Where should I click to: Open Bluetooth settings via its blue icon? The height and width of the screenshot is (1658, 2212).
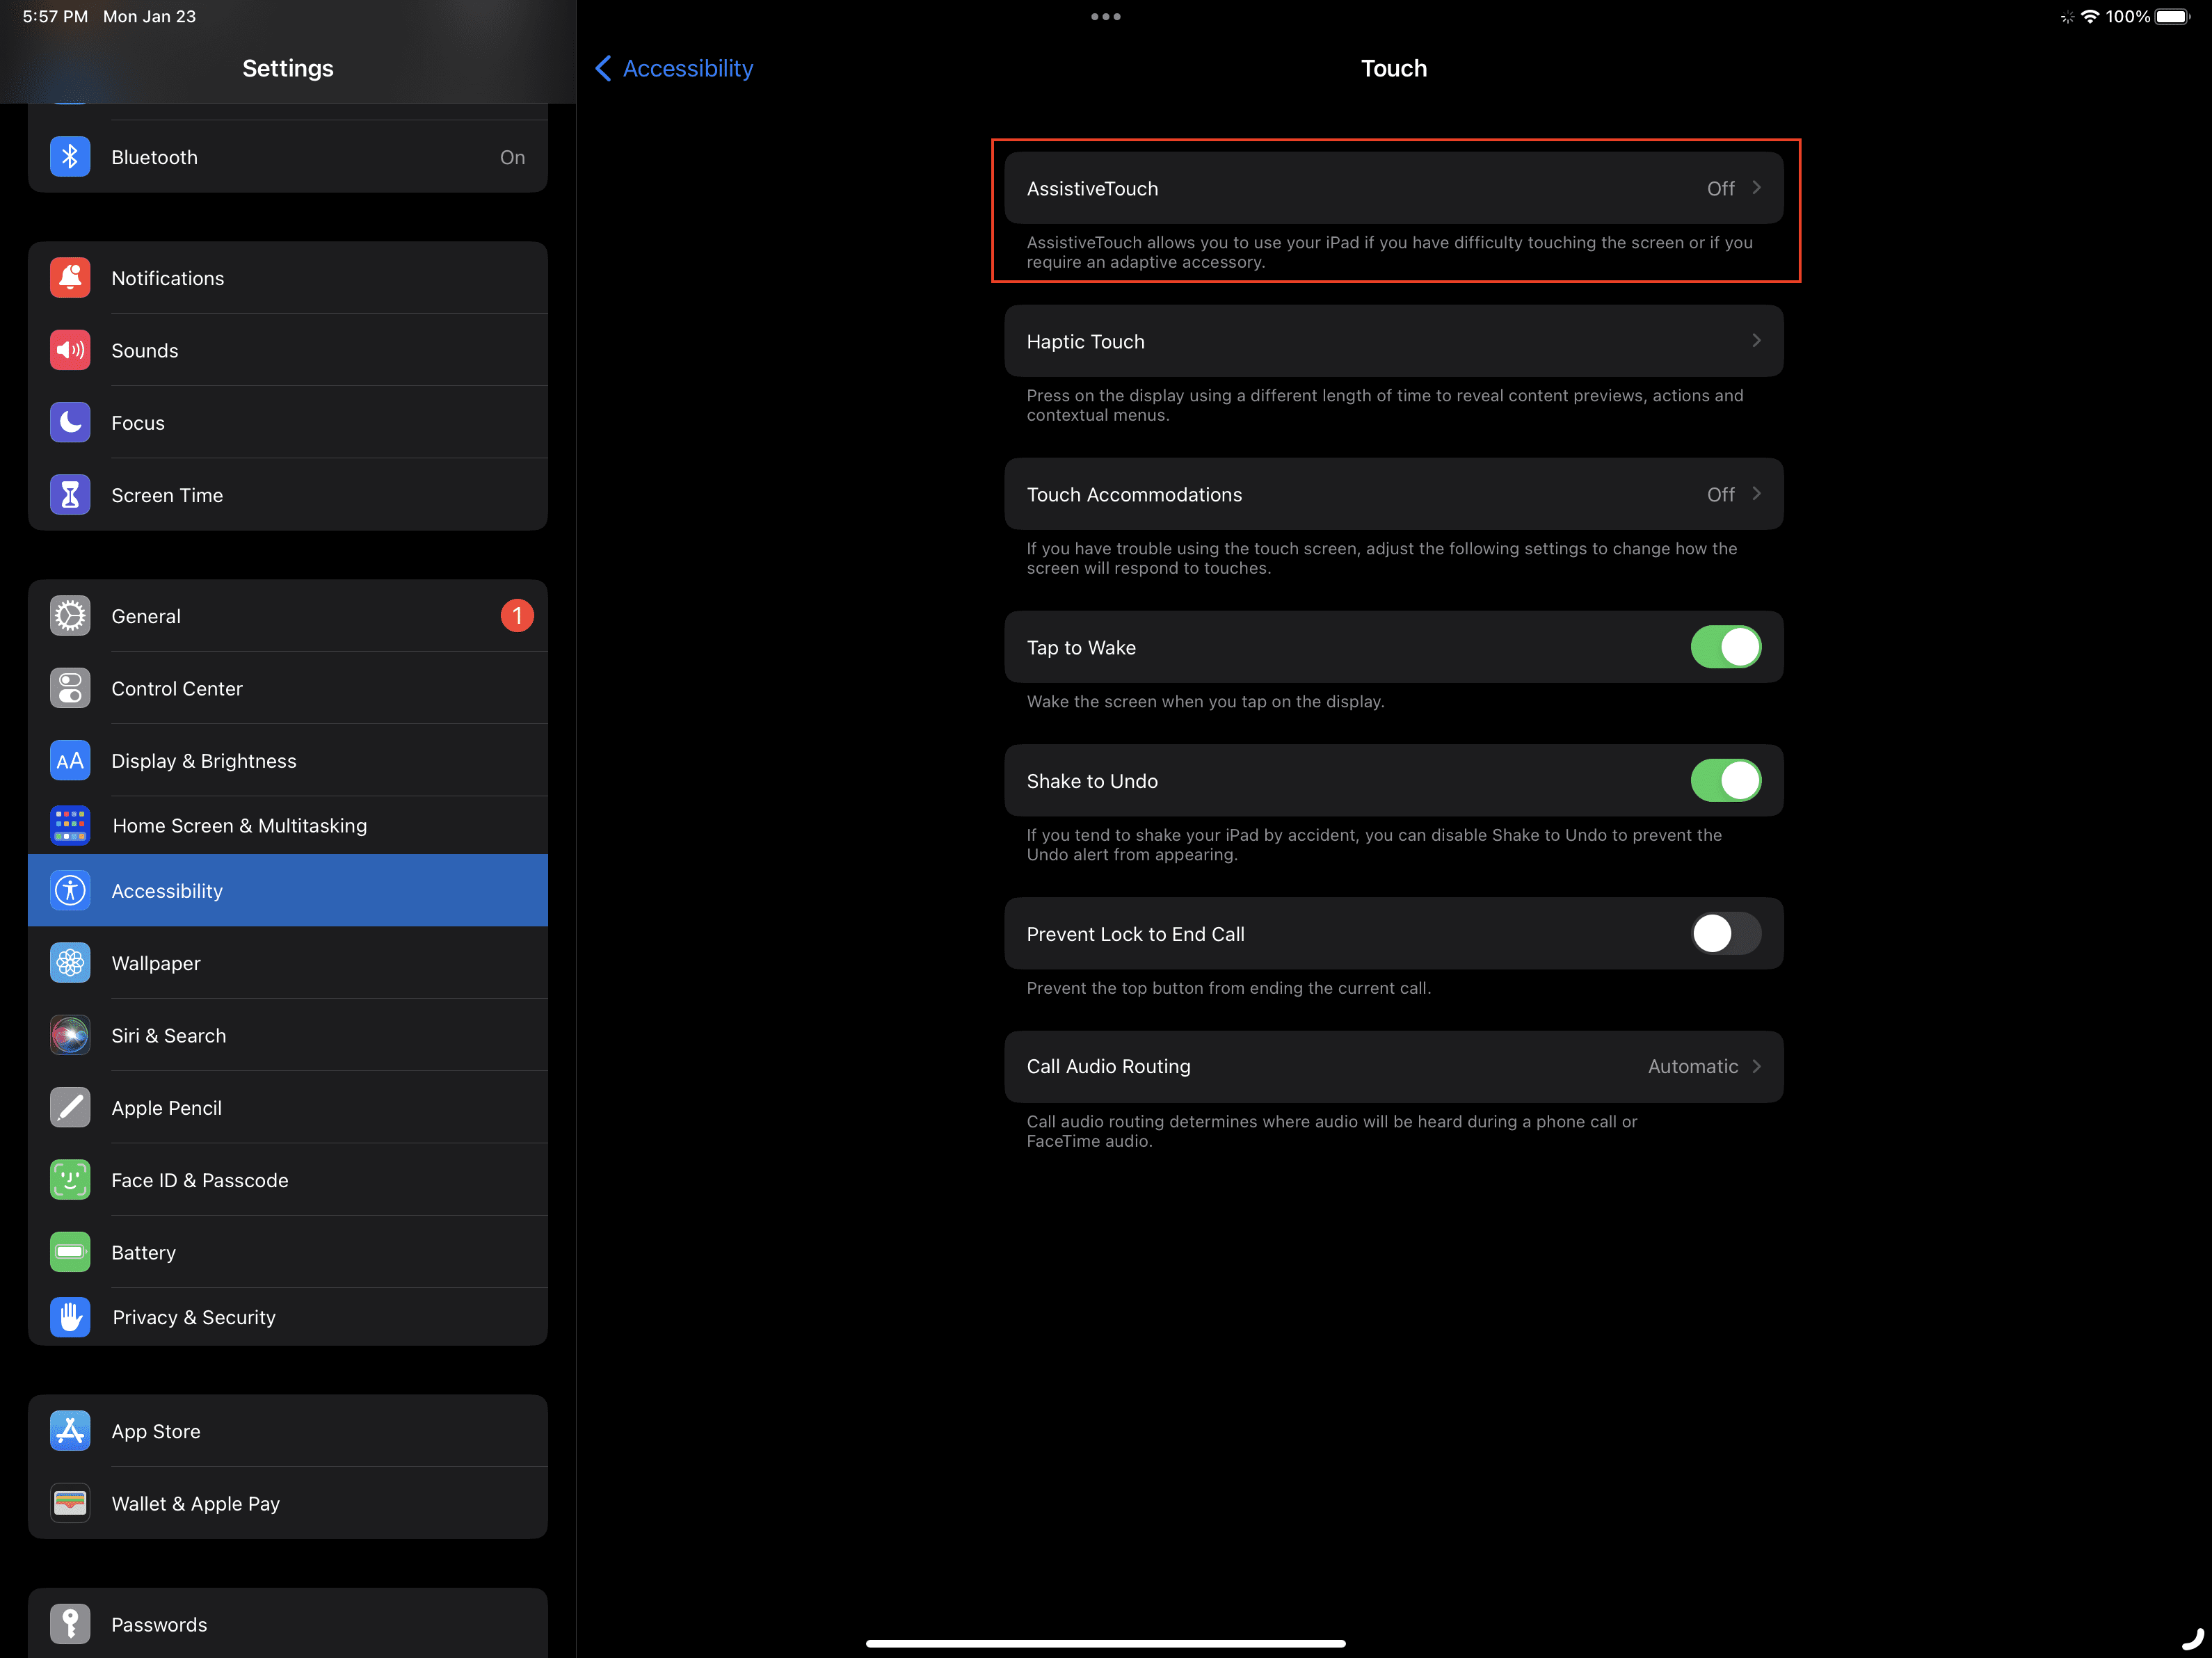[x=70, y=157]
